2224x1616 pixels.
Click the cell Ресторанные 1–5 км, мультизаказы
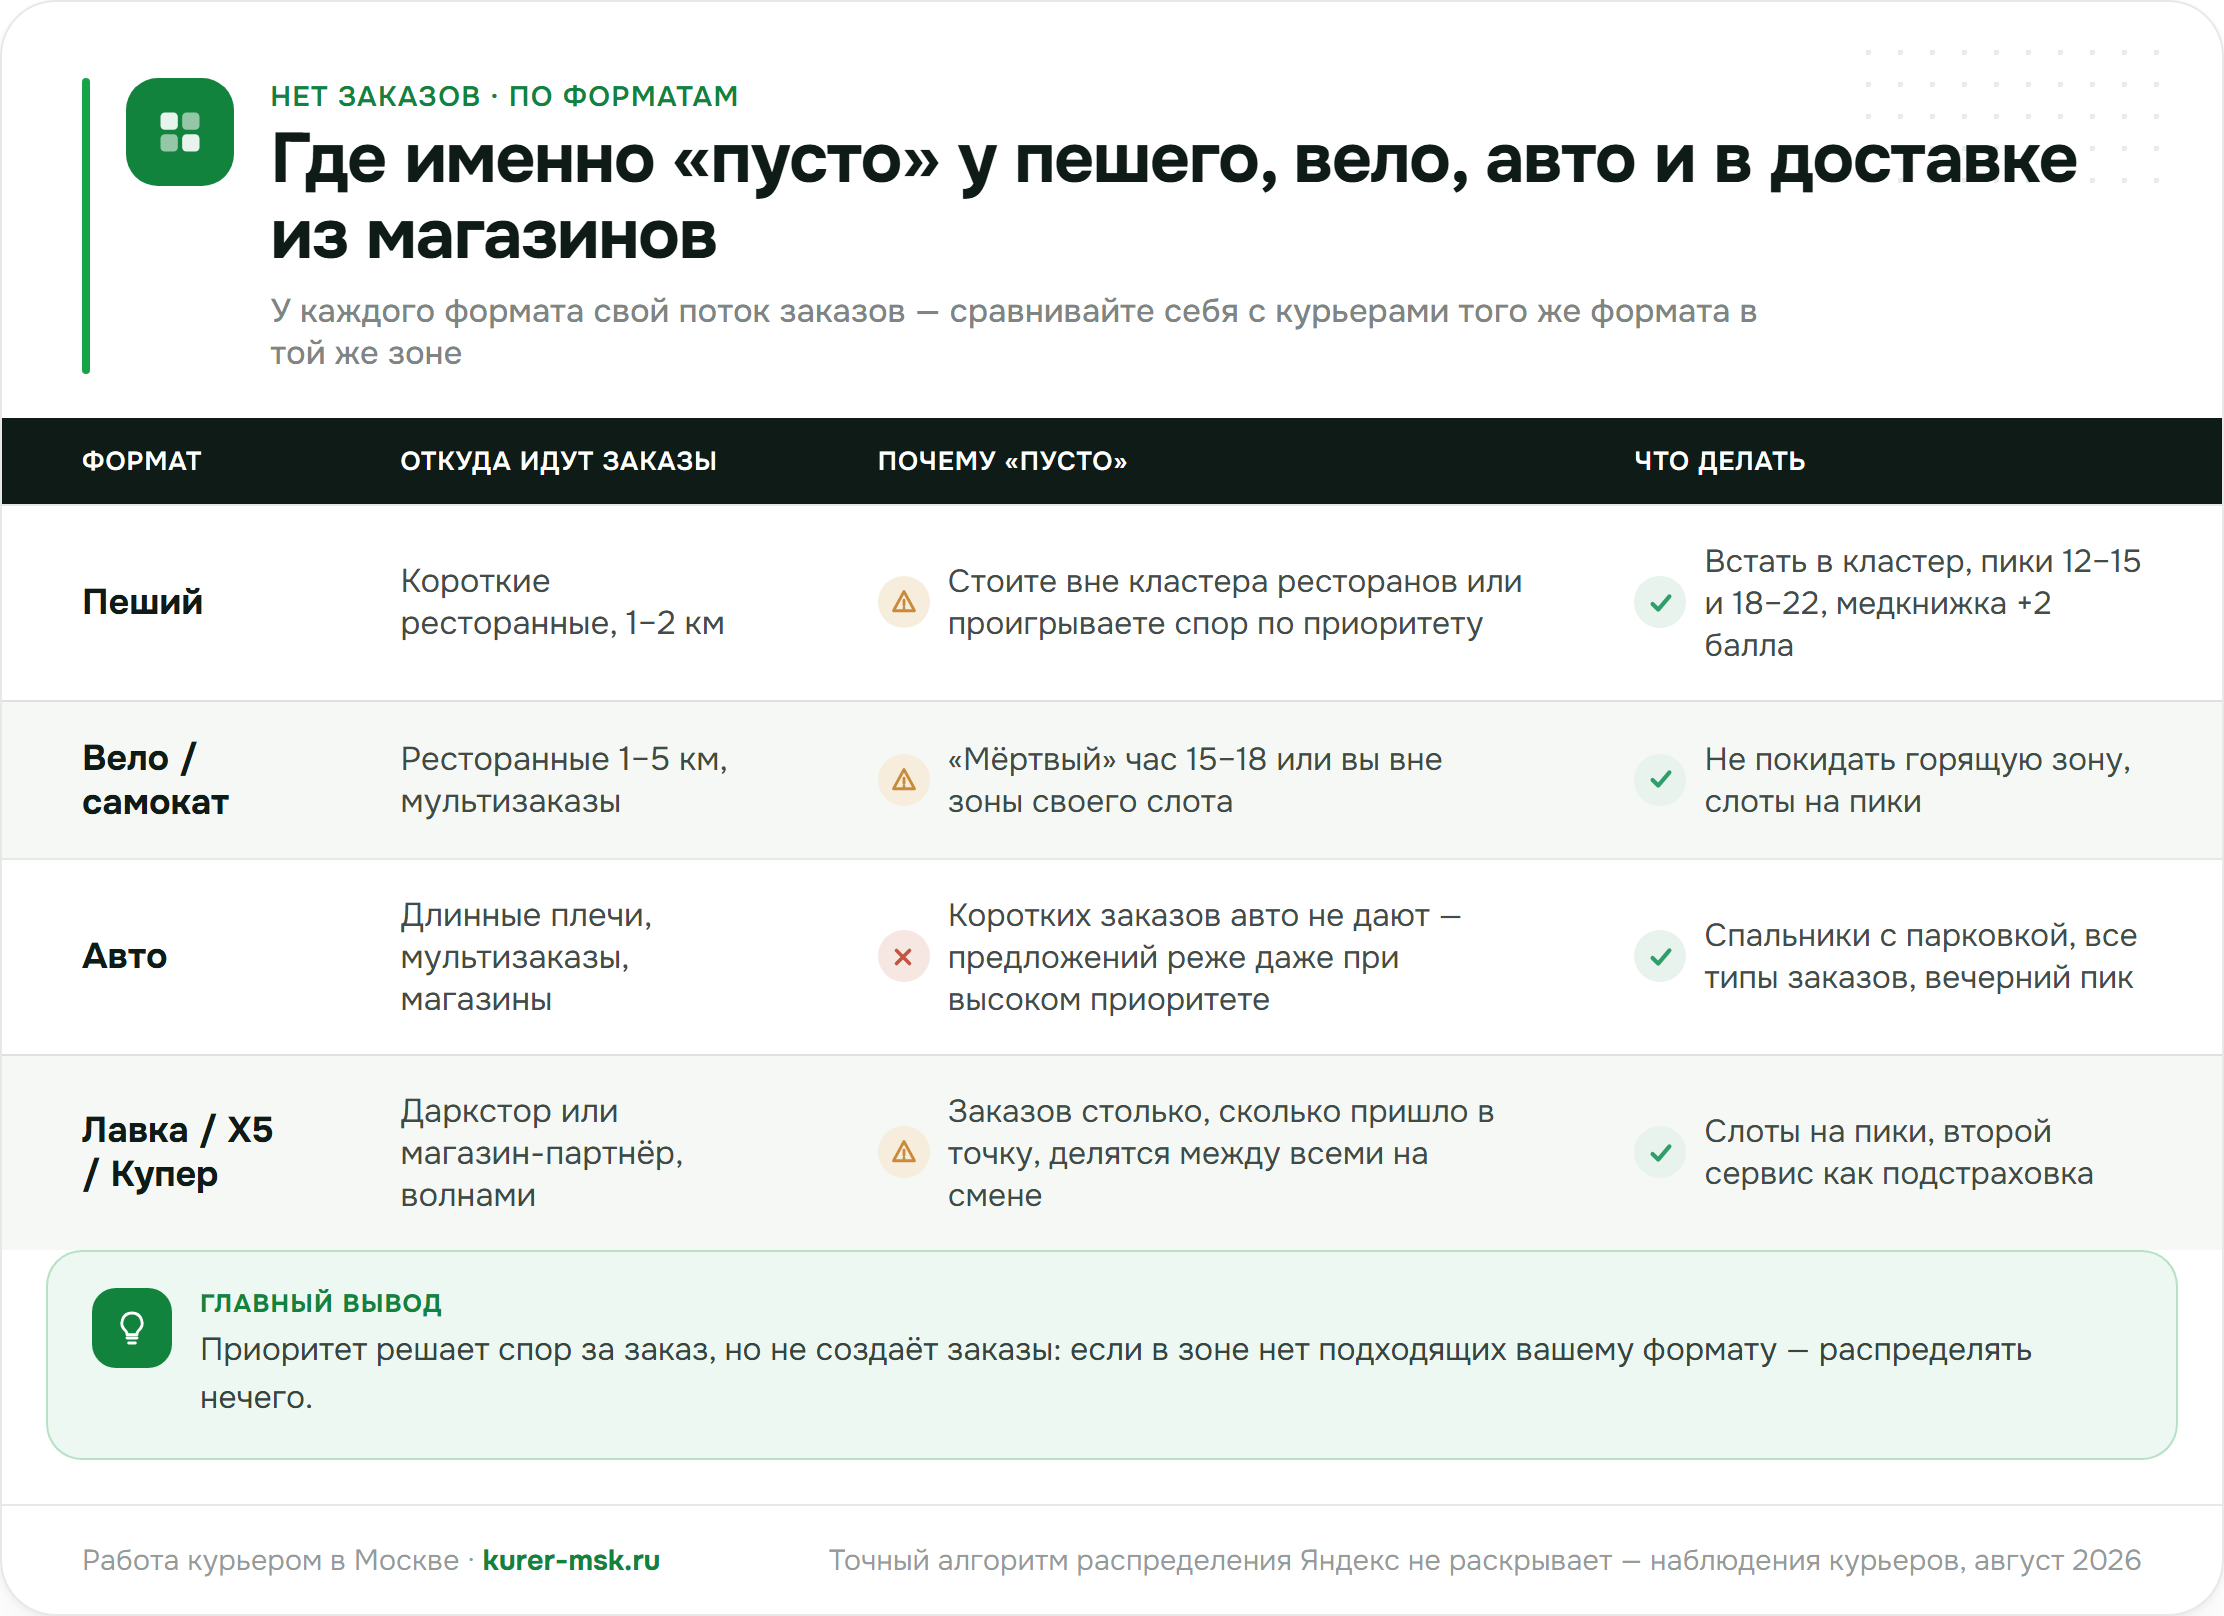564,780
